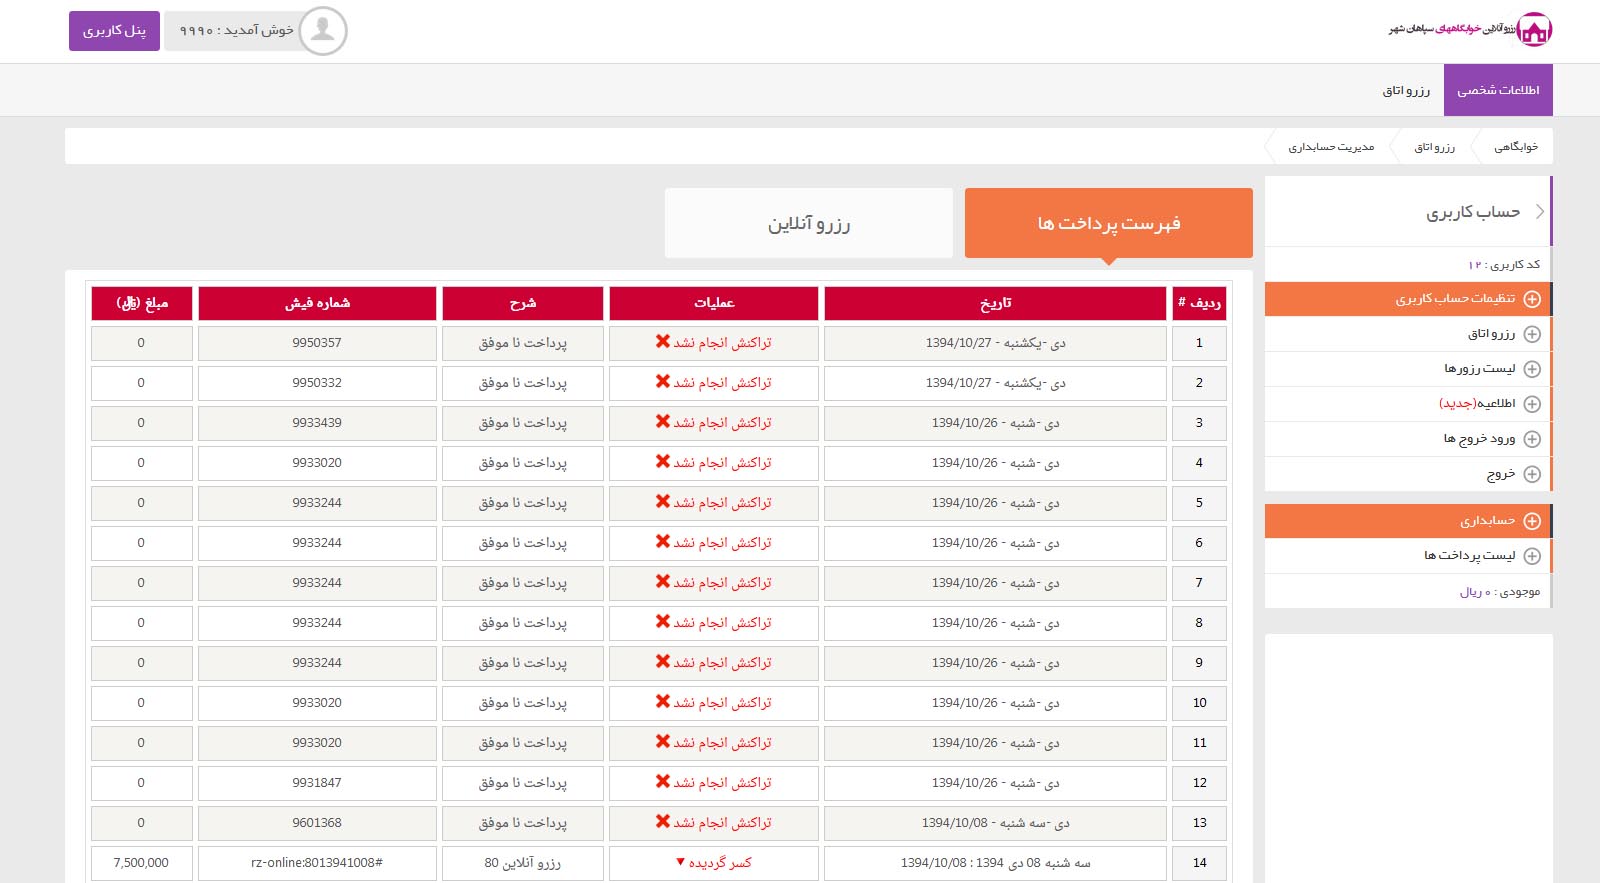The width and height of the screenshot is (1600, 883).
Task: Expand کسر گردید arrow in row 14
Action: click(680, 862)
